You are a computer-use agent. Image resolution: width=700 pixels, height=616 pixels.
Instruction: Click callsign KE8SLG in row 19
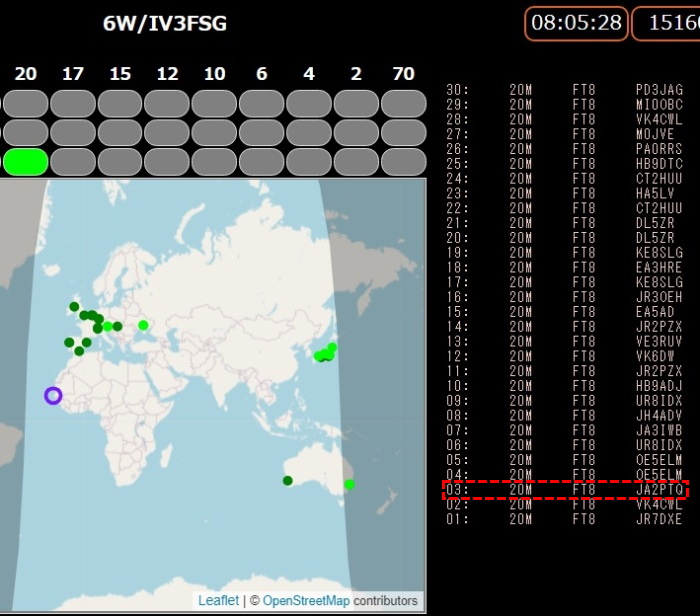(x=659, y=253)
